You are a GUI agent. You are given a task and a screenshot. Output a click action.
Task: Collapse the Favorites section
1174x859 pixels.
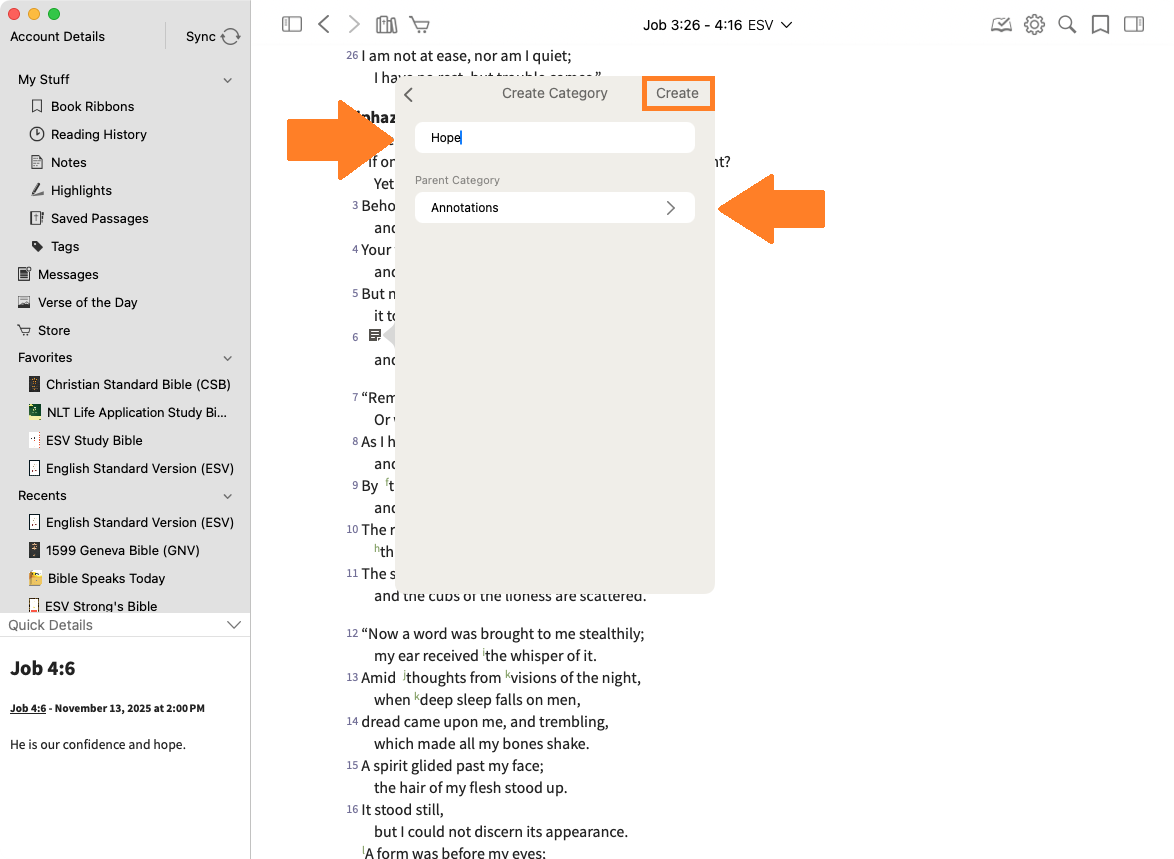click(x=227, y=358)
